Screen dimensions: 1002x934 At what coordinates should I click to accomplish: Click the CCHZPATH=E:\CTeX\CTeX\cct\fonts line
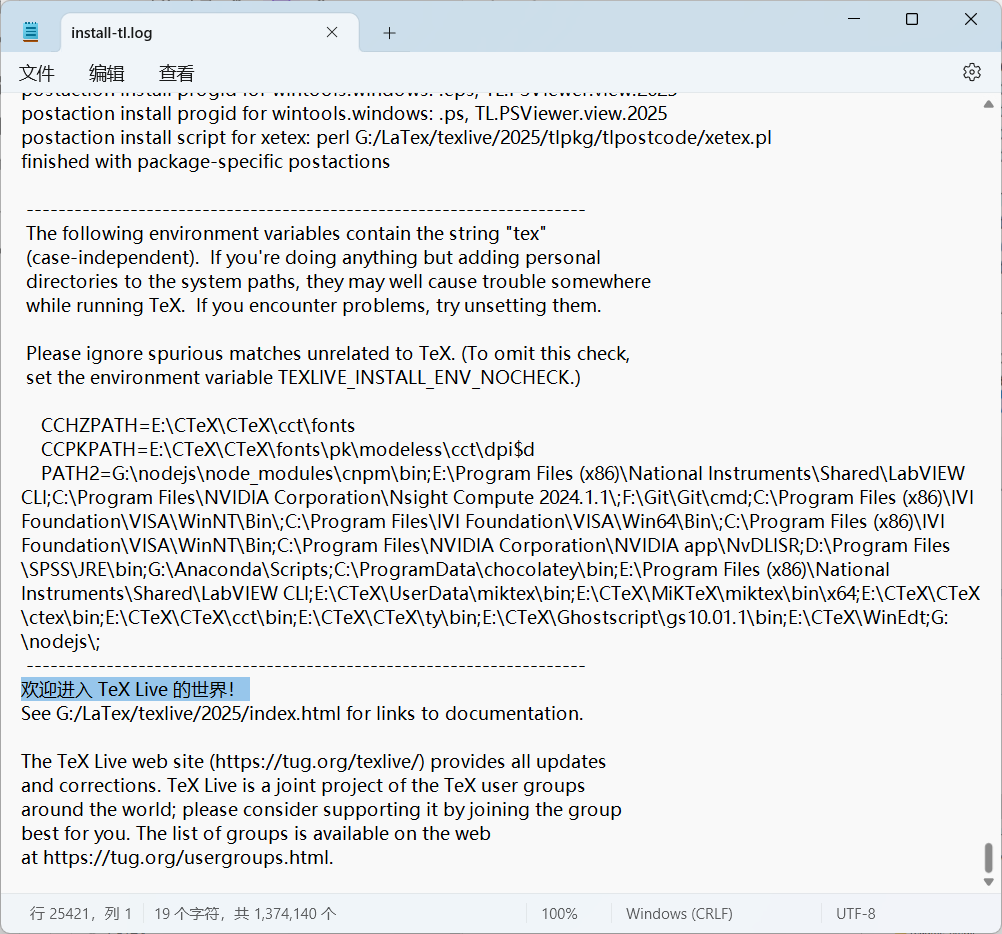198,425
